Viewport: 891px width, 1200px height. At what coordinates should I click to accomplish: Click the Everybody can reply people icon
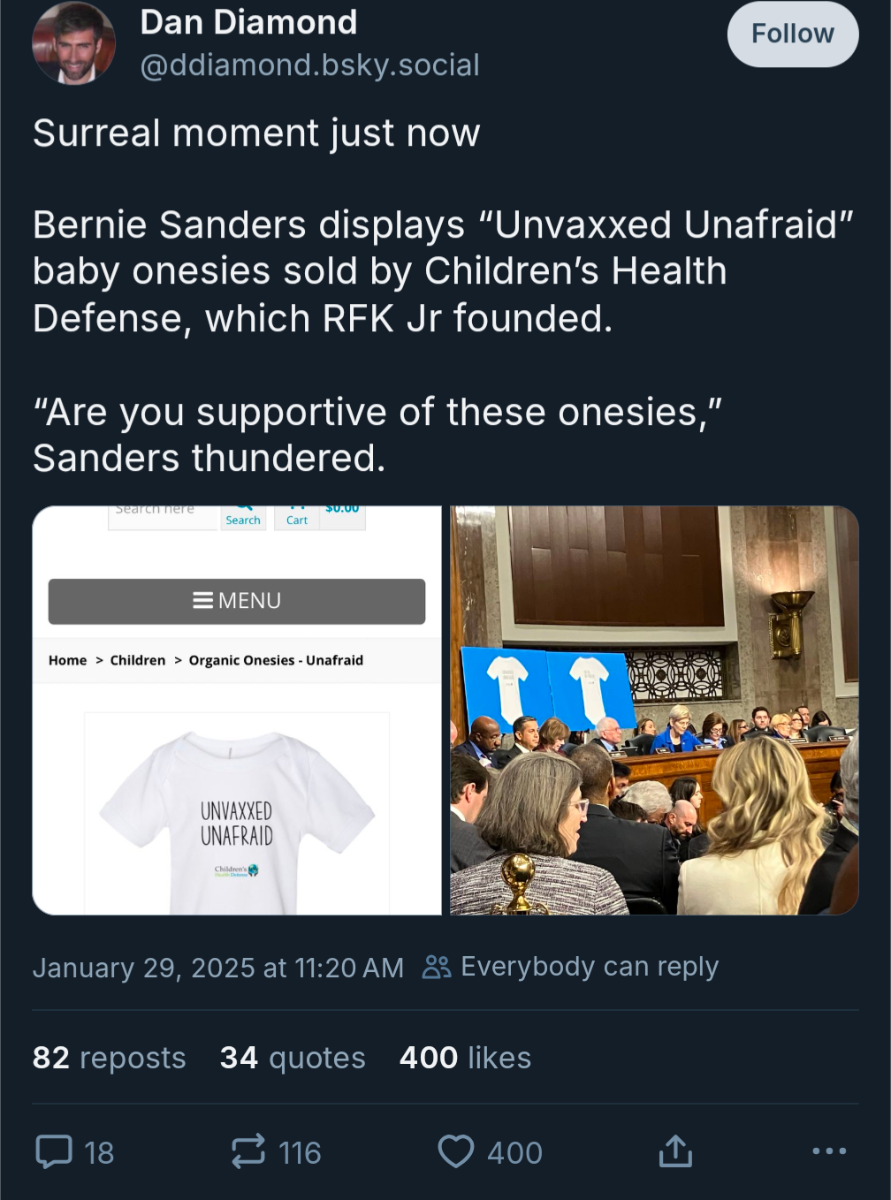[437, 967]
